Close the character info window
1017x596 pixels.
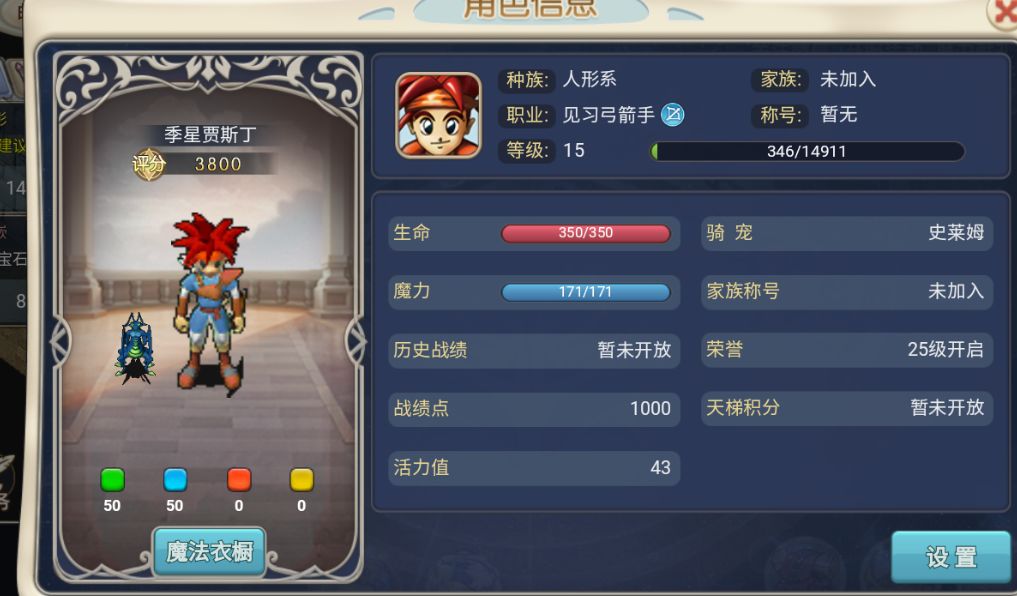(x=1003, y=12)
